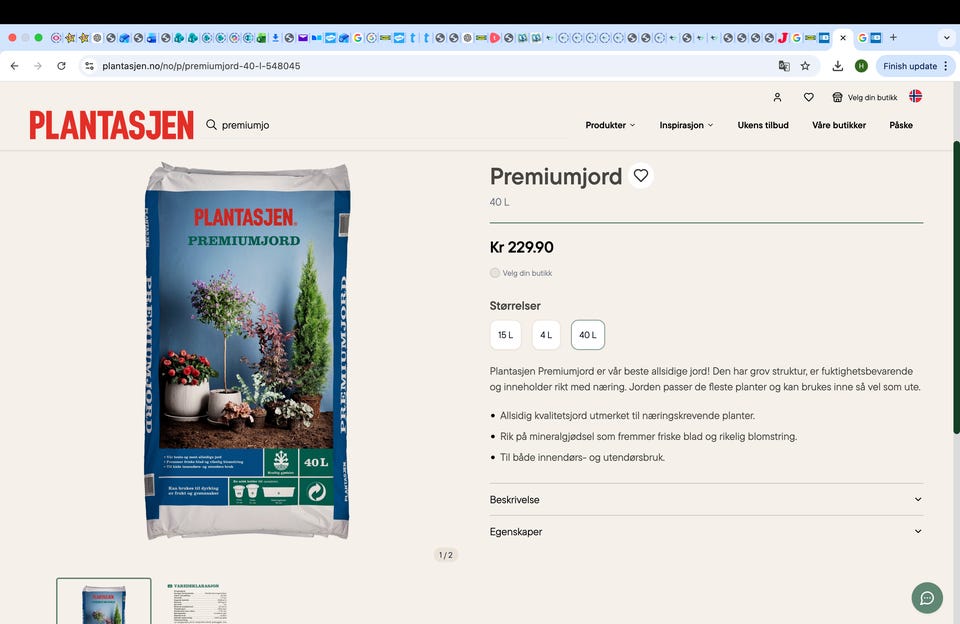
Task: Open the green H profile avatar
Action: point(861,66)
